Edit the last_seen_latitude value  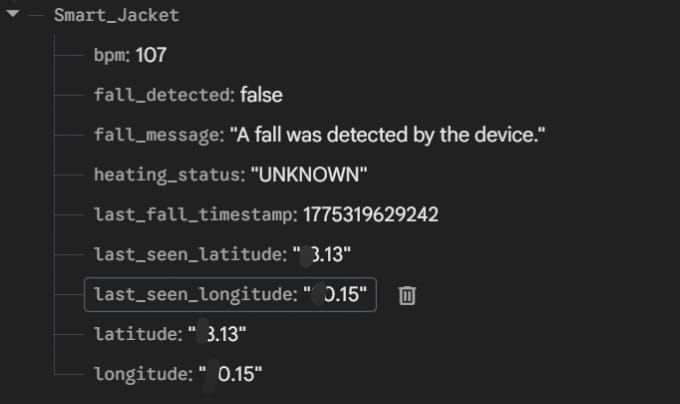click(323, 255)
